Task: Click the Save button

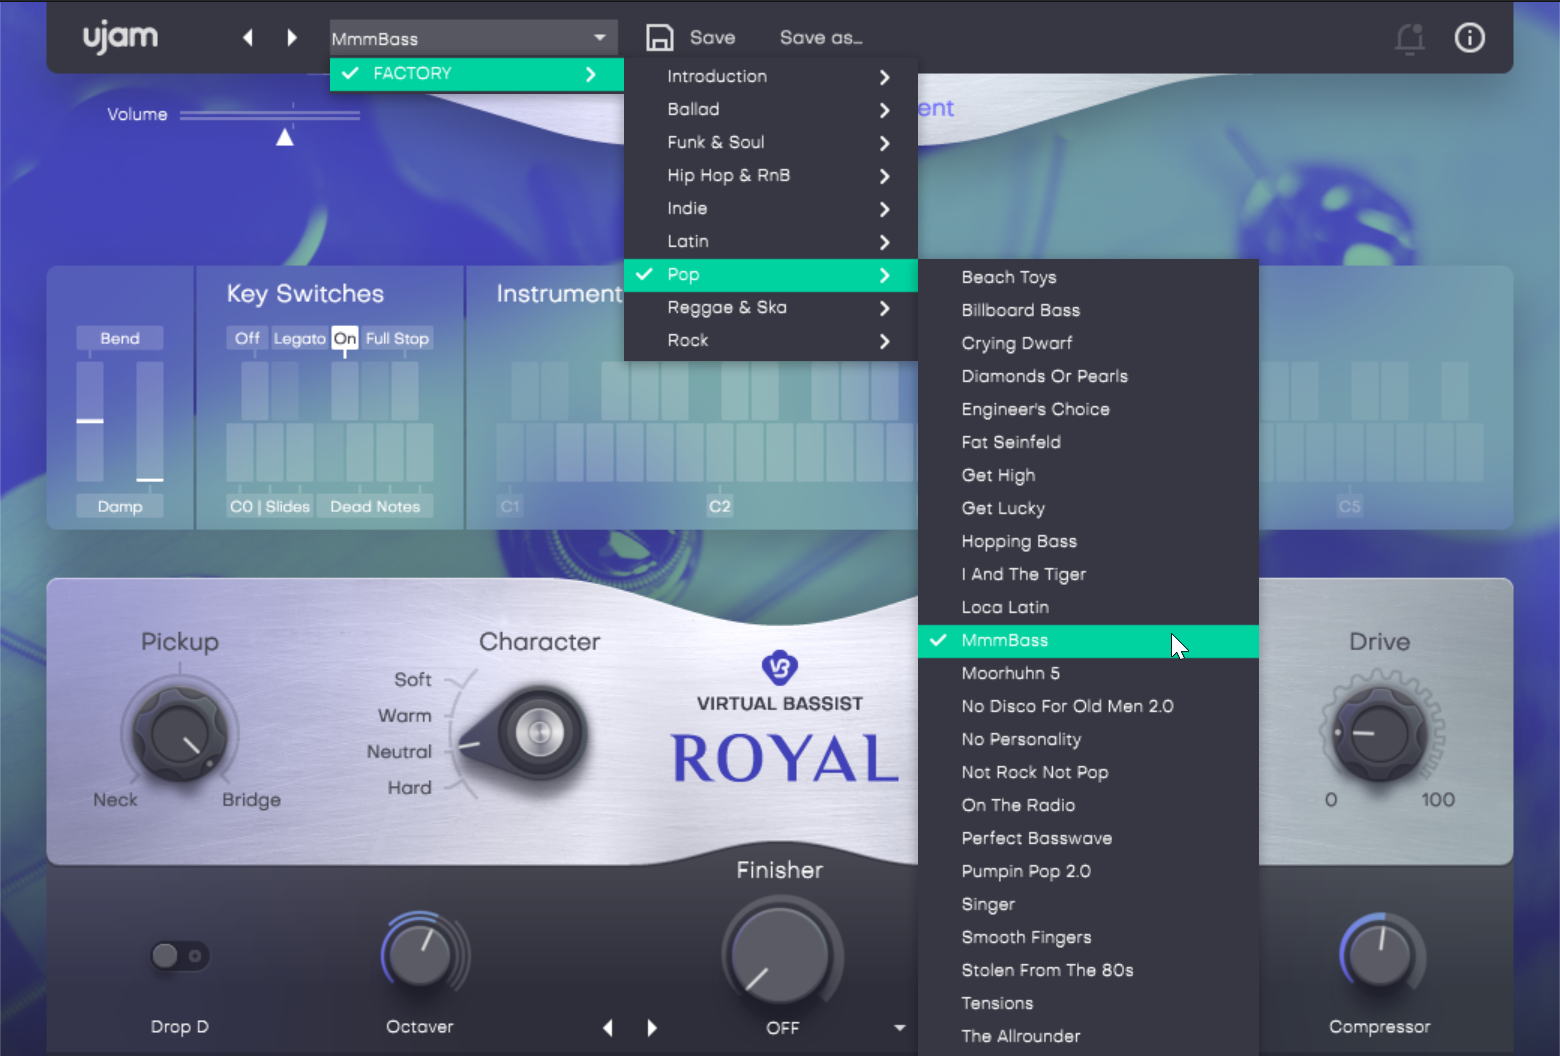Action: coord(712,38)
